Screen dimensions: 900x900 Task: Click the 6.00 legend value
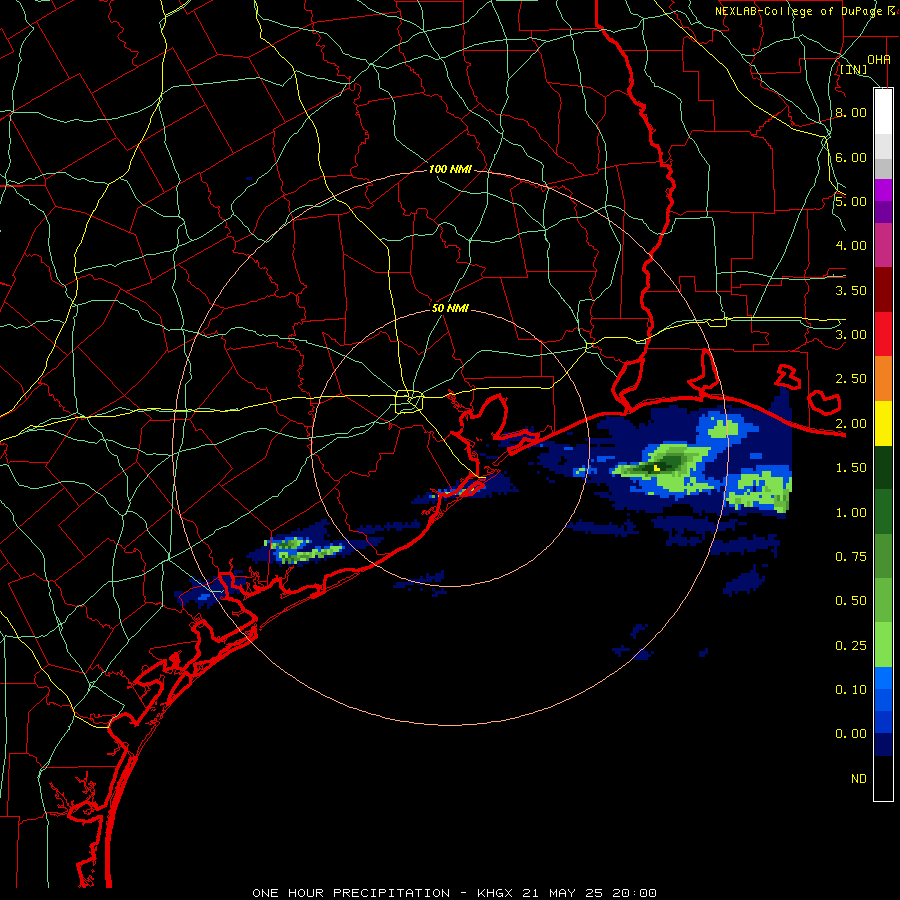(x=851, y=157)
